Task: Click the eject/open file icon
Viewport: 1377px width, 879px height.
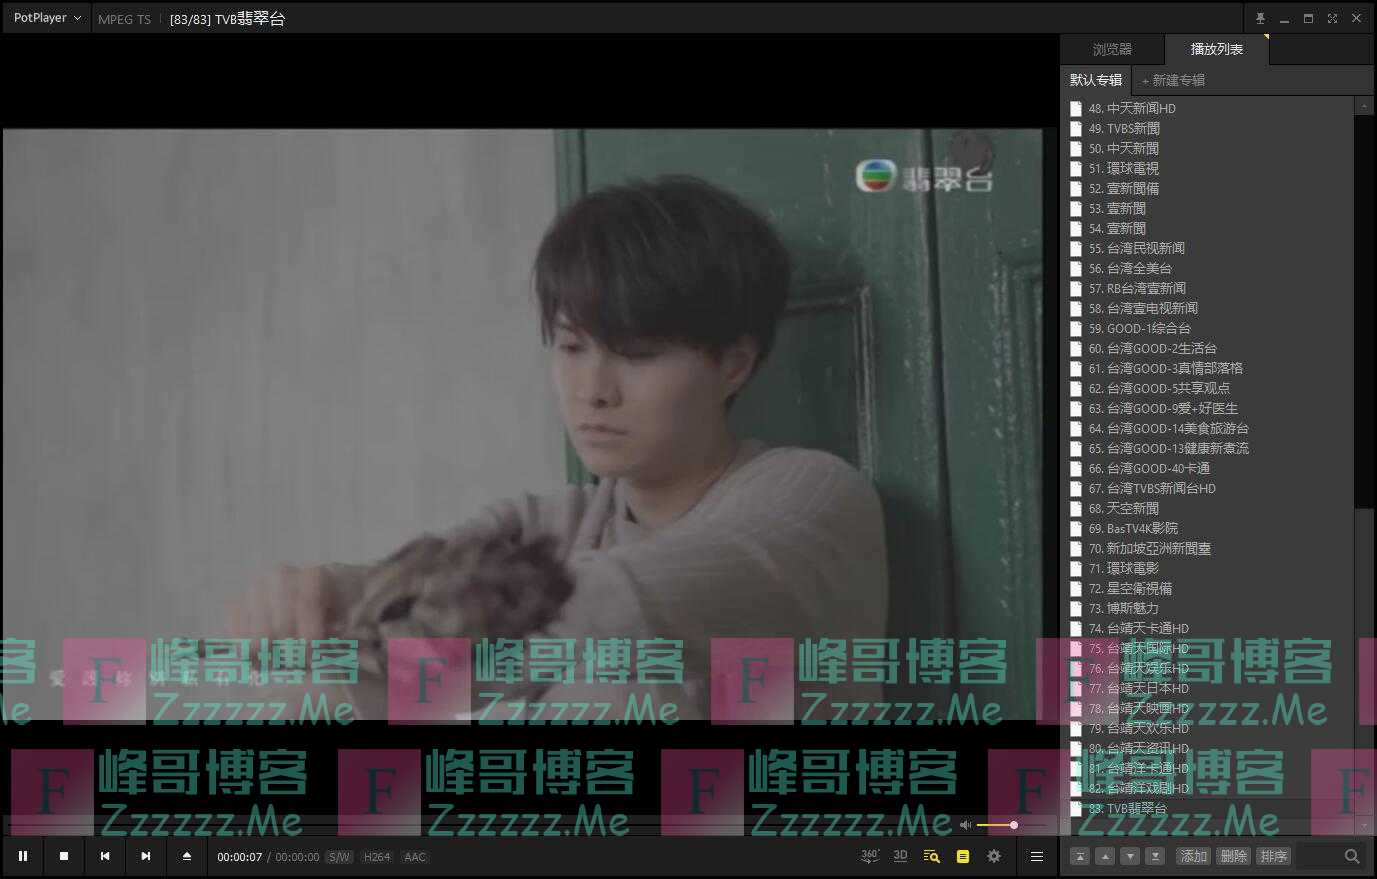Action: point(187,856)
